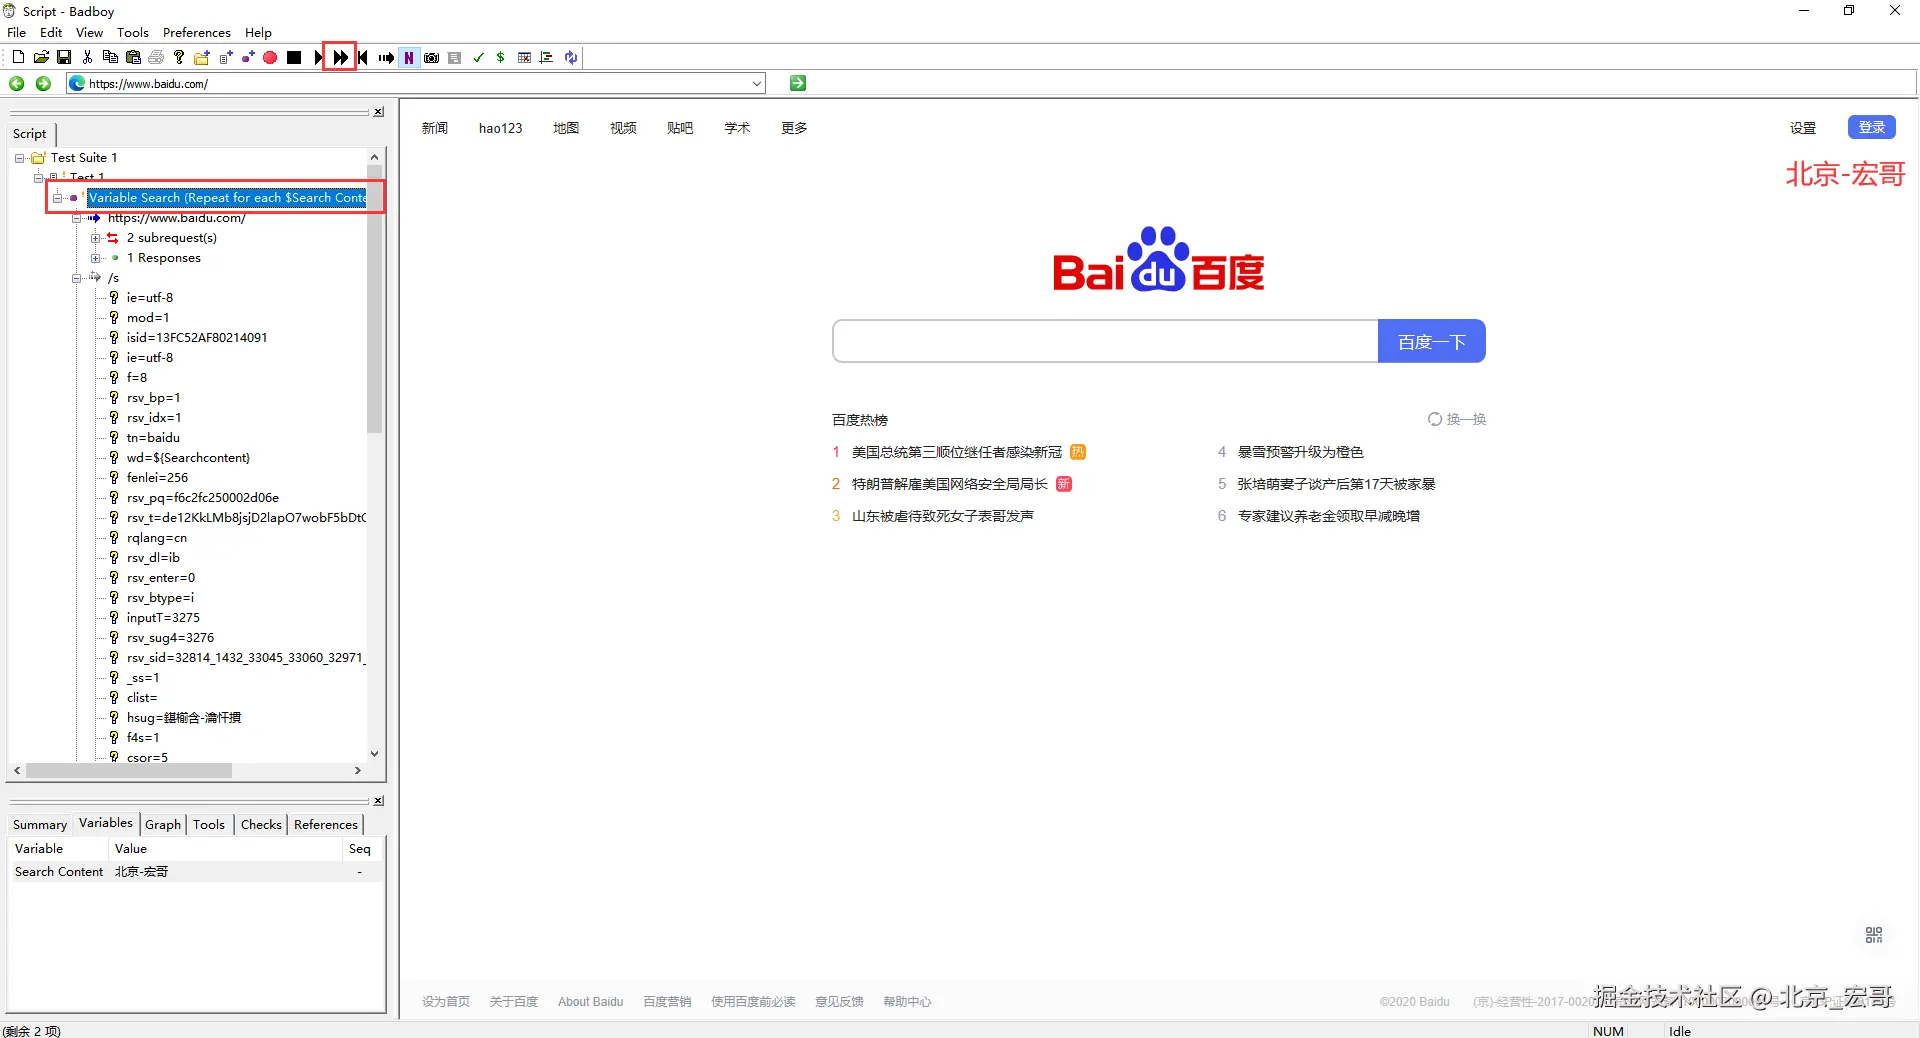Viewport: 1920px width, 1038px height.
Task: Play the script with the single arrow button
Action: click(x=318, y=57)
